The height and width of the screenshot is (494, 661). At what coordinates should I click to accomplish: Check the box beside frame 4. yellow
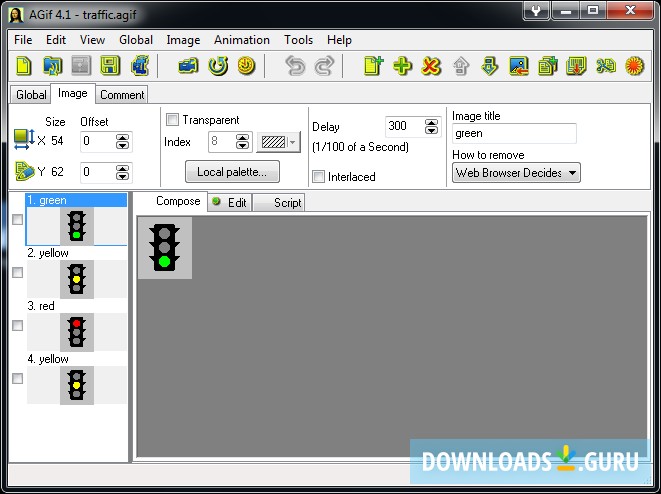point(17,379)
